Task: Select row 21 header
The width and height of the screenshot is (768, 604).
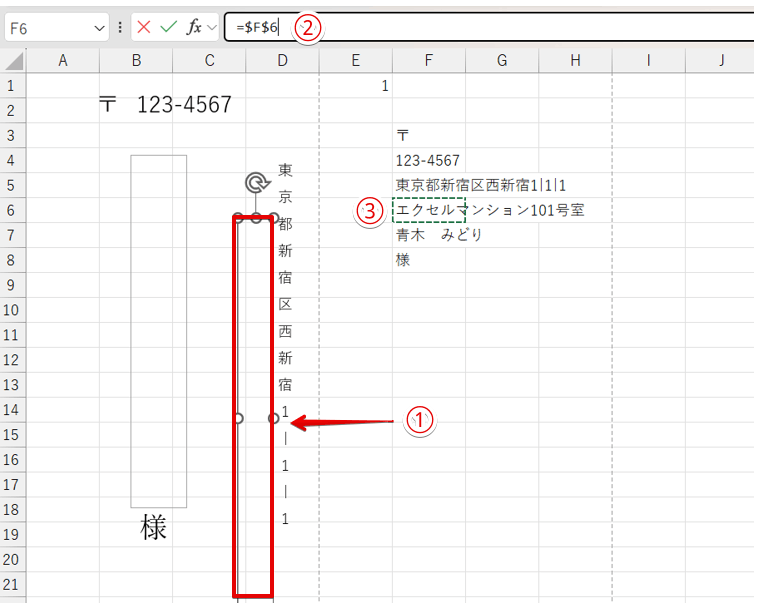Action: [11, 584]
